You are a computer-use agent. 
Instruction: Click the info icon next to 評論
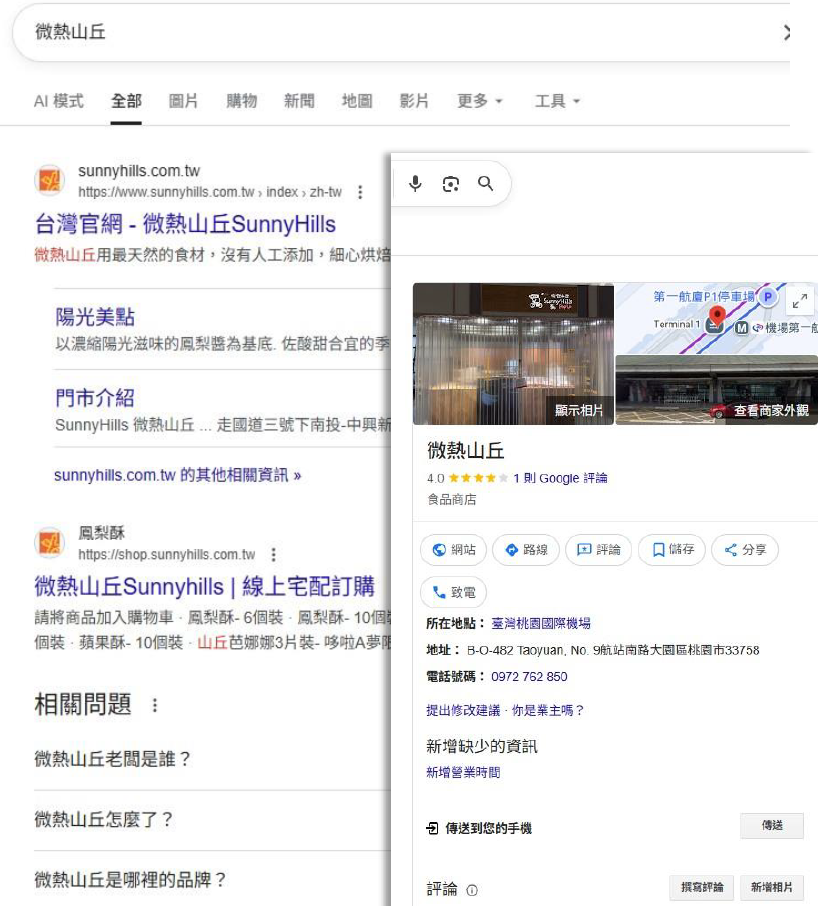coord(471,890)
